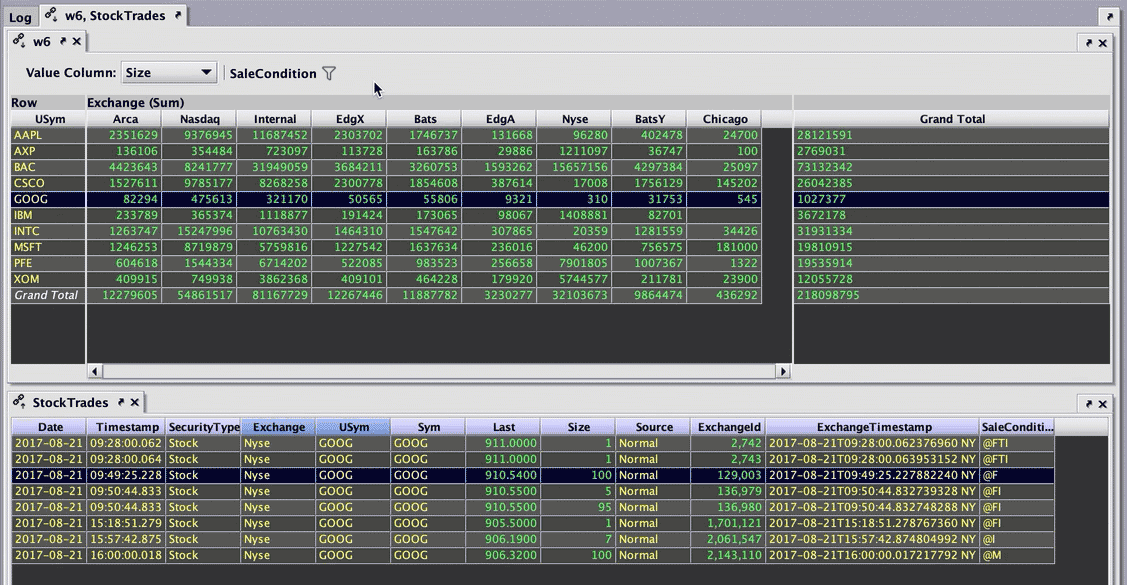Select the MSFT row label
The height and width of the screenshot is (585, 1127).
coord(49,247)
